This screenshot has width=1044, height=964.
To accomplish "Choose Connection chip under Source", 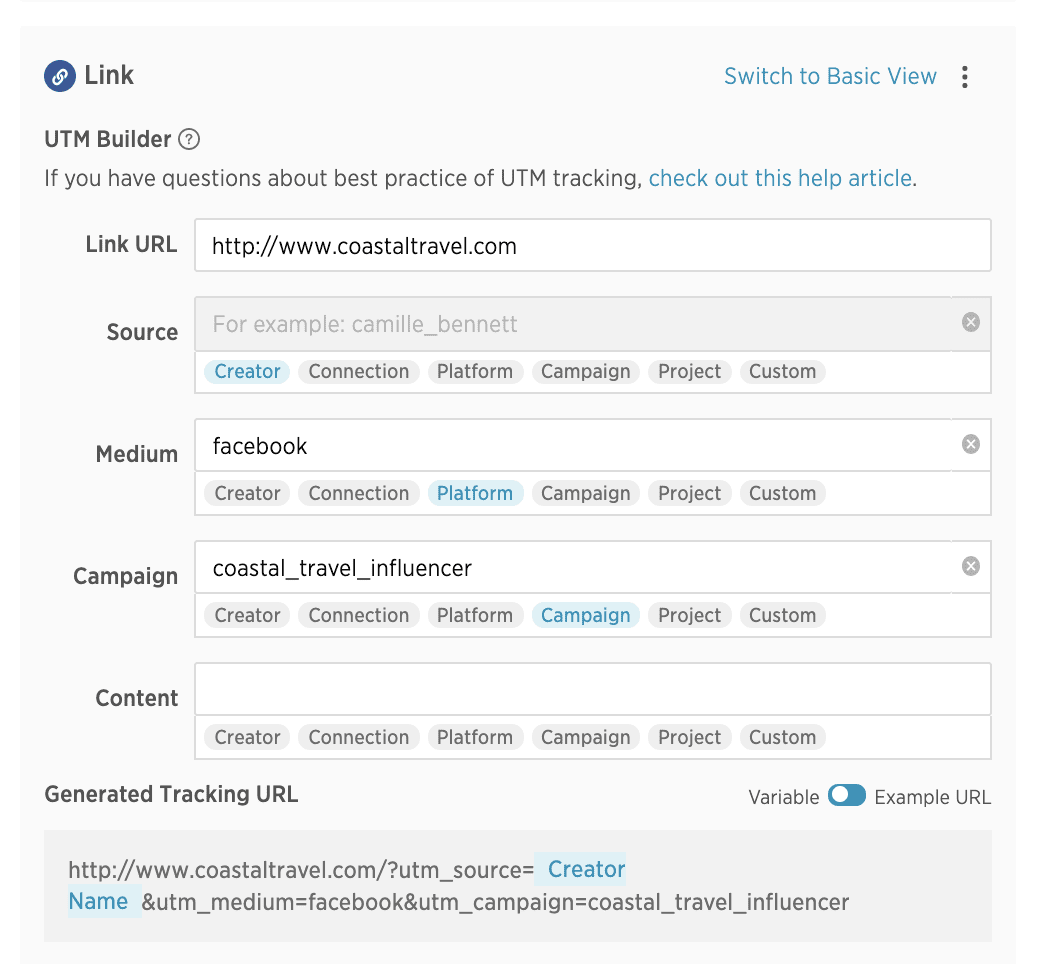I will coord(358,371).
